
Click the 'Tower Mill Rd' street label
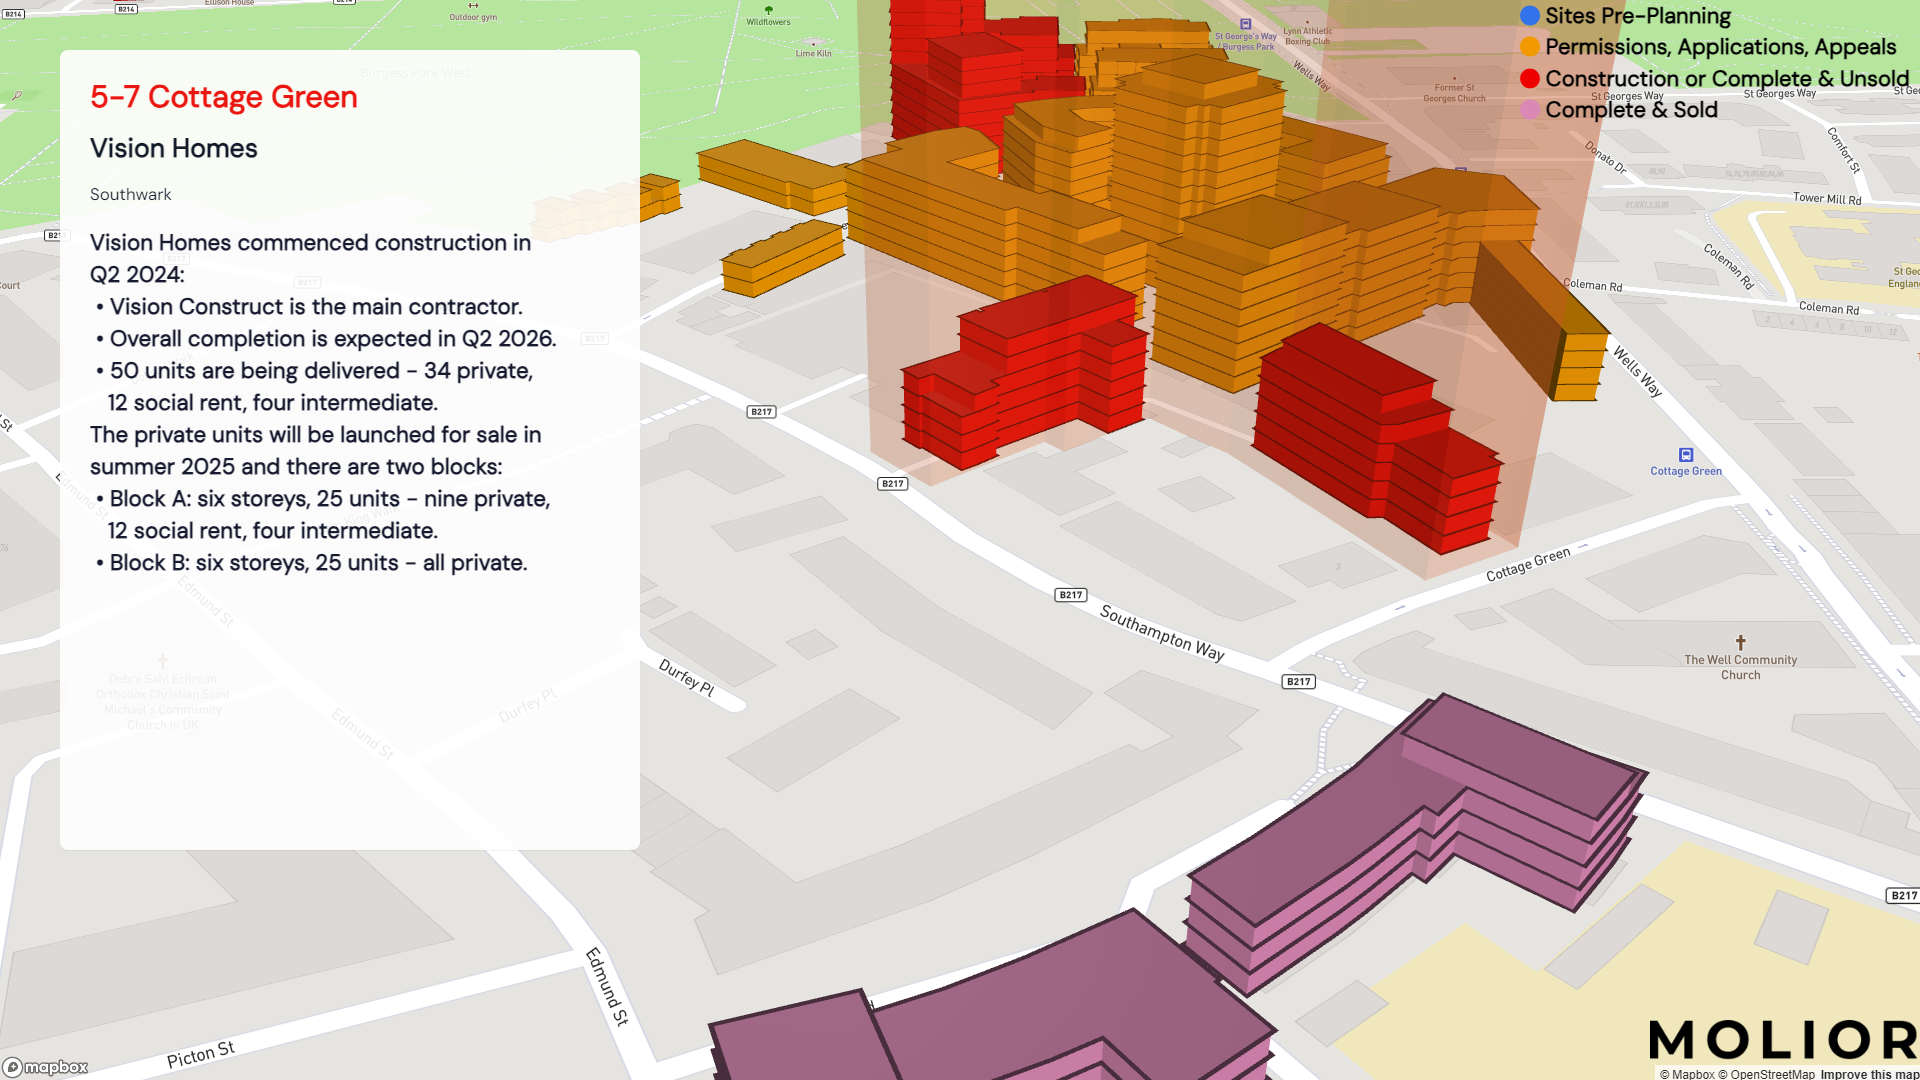1827,198
